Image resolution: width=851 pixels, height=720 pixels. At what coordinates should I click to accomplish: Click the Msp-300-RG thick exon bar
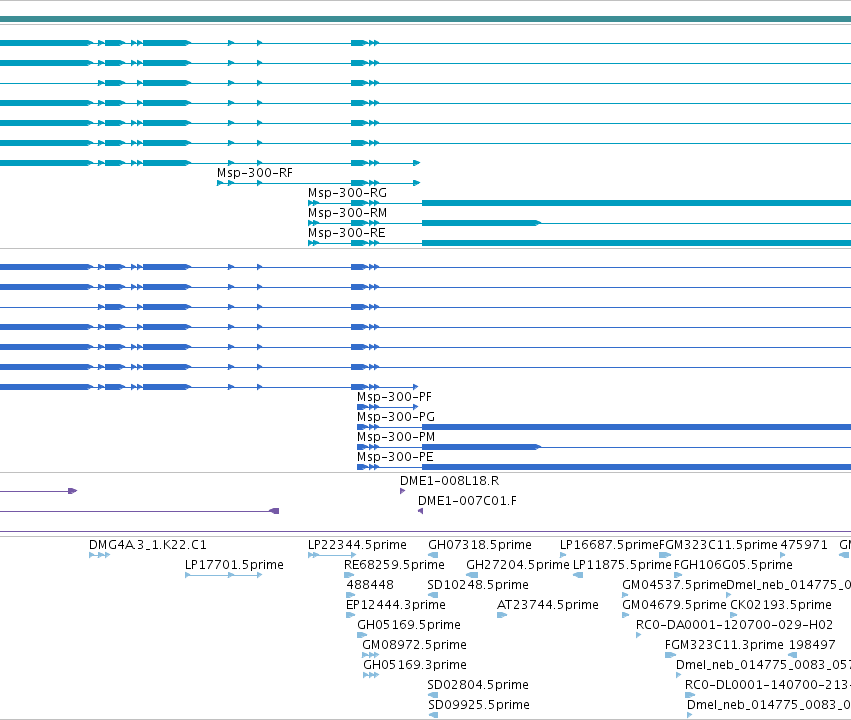(x=637, y=203)
